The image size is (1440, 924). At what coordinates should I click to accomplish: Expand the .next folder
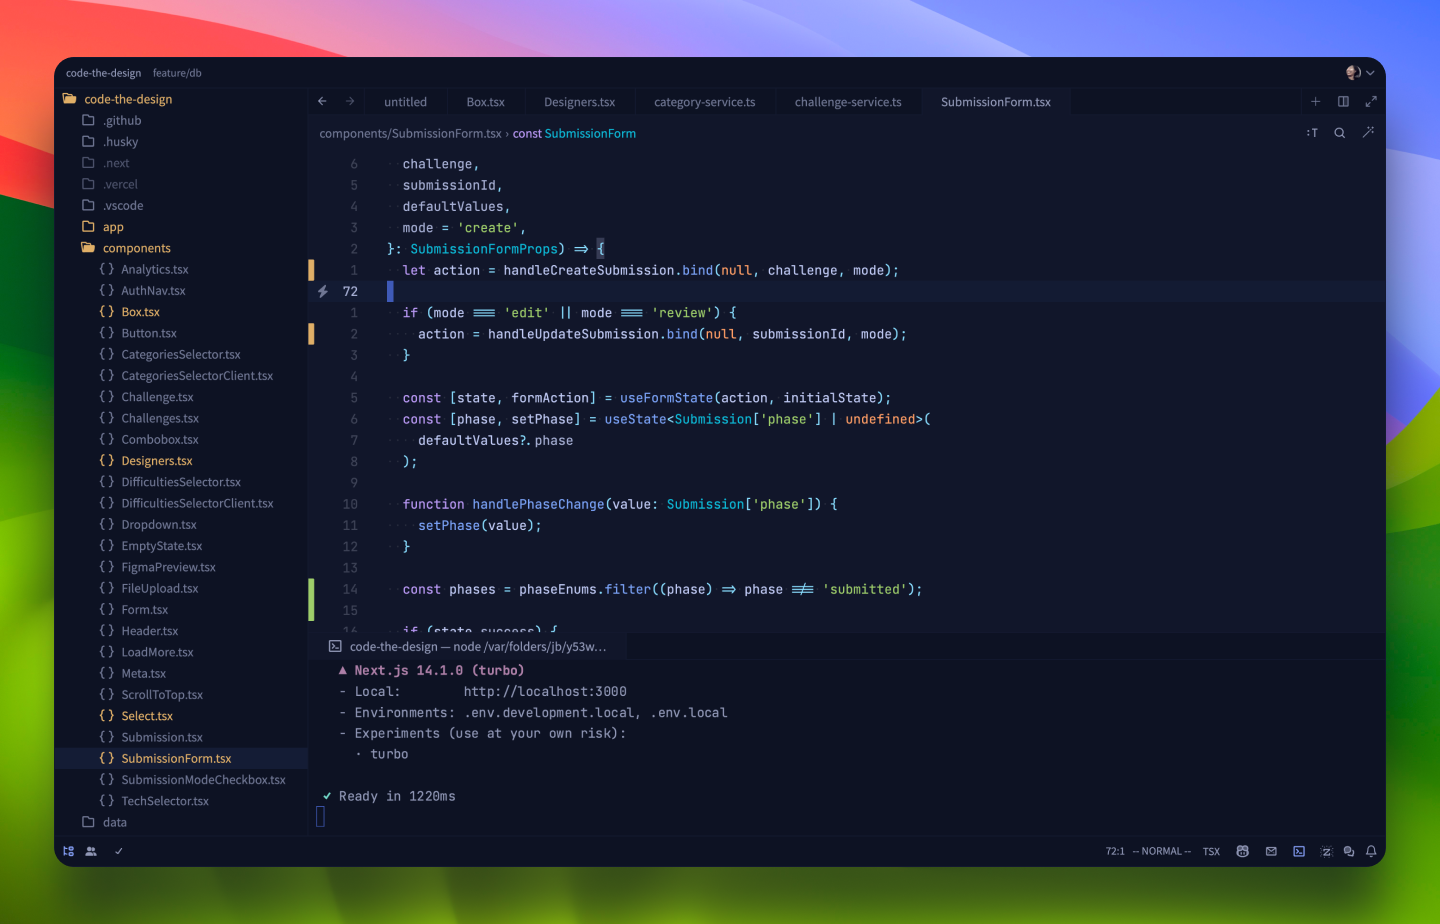coord(181,163)
